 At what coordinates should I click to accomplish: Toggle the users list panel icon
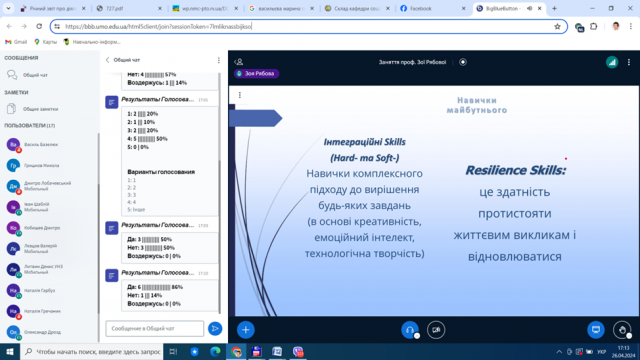click(239, 62)
